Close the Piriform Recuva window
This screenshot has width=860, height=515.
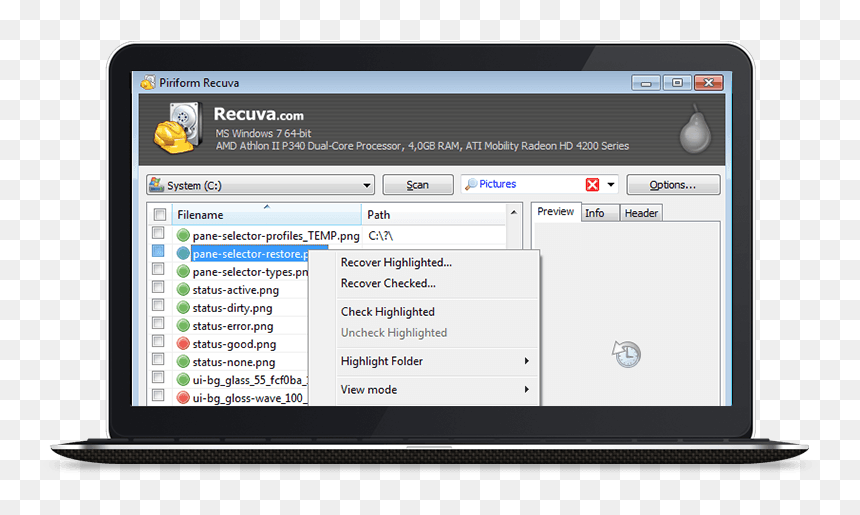click(x=709, y=83)
